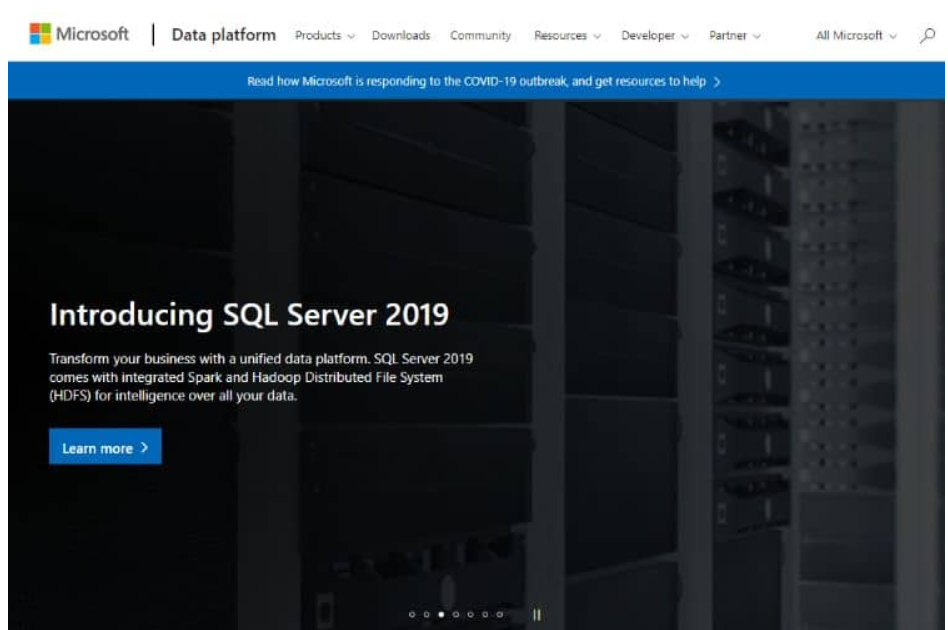Open the COVID-19 response banner link
948x630 pixels.
coord(484,81)
